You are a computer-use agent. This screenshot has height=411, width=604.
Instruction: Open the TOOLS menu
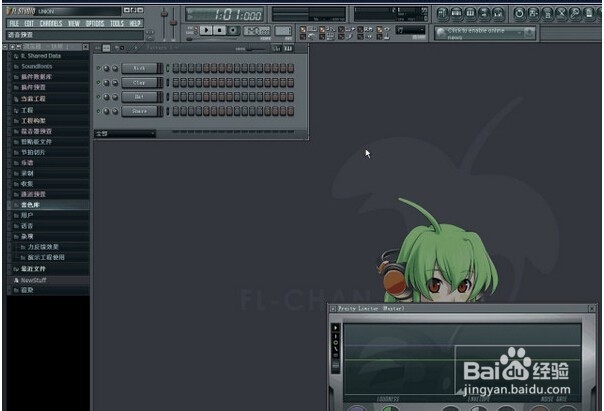tap(117, 24)
